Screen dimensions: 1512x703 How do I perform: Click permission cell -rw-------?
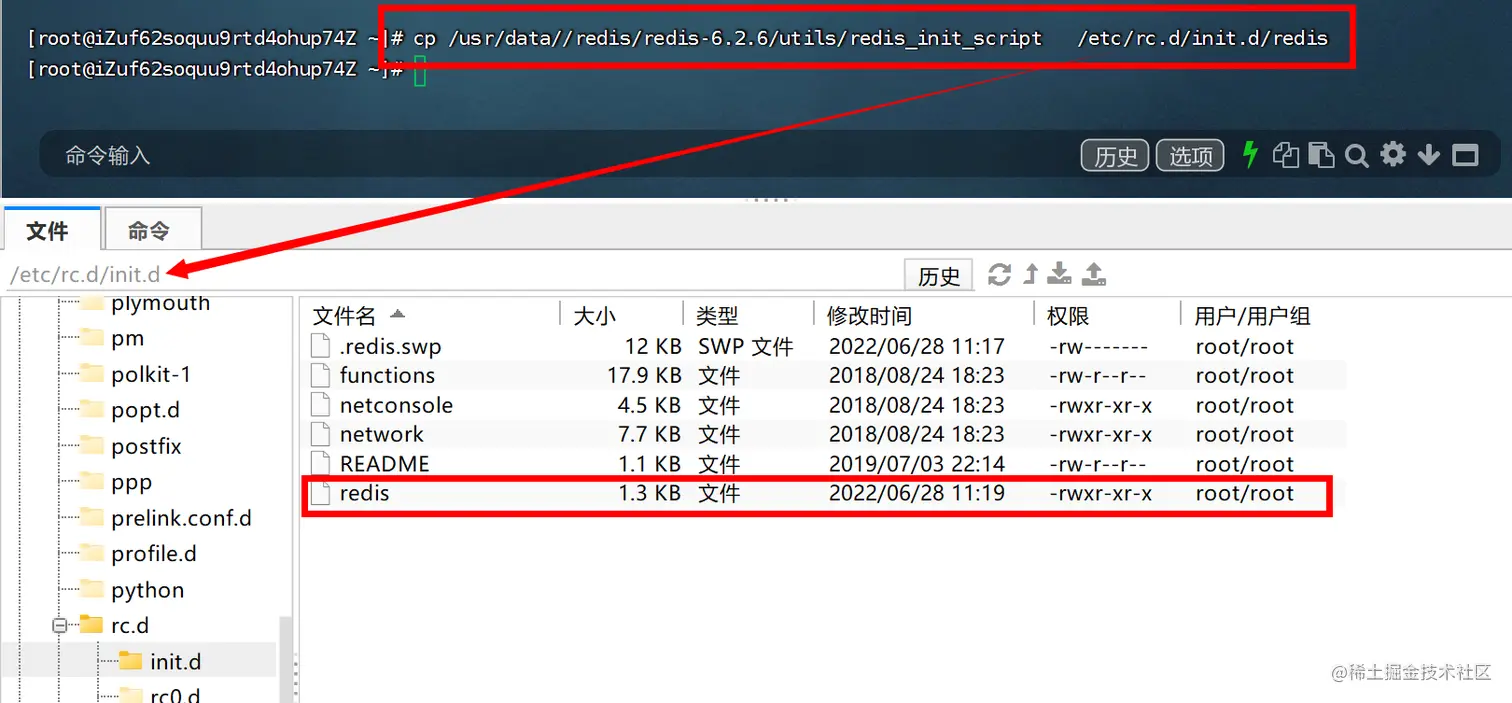(x=1098, y=347)
